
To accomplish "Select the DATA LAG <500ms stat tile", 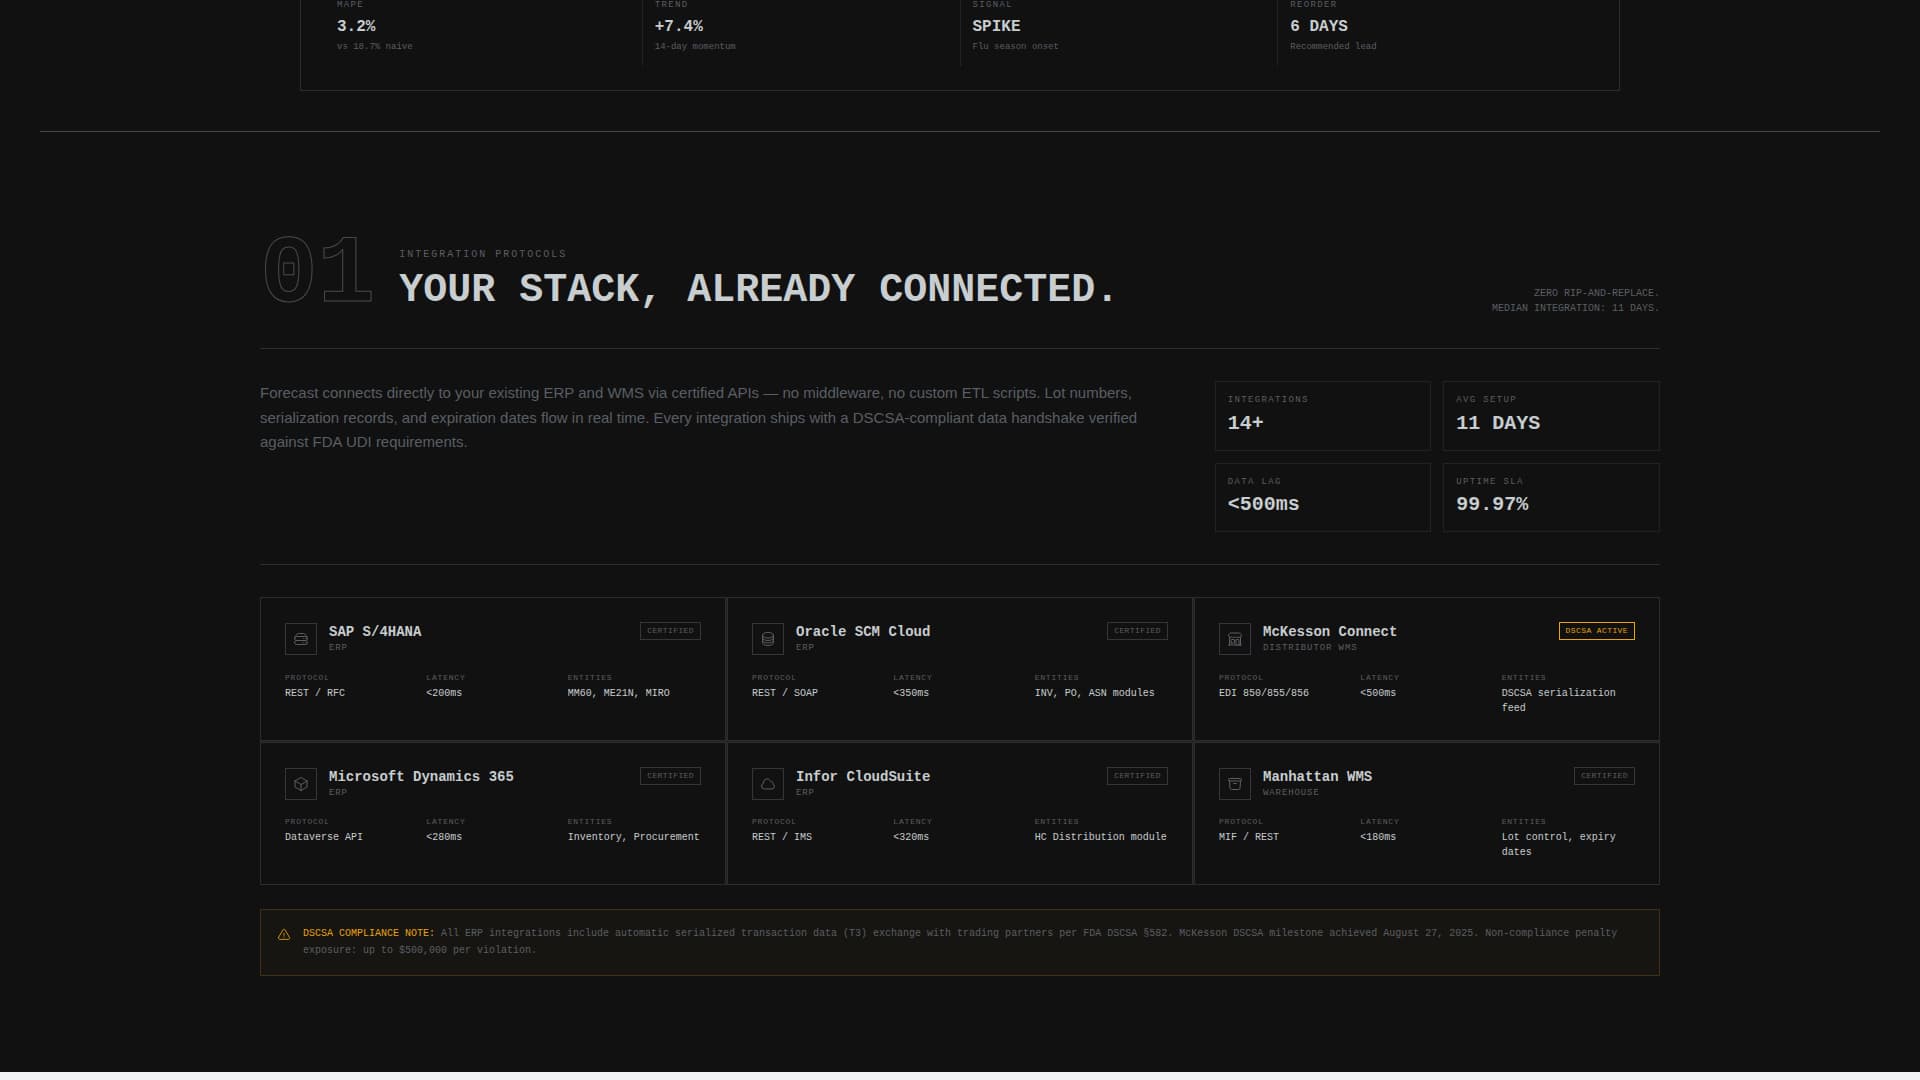I will click(x=1322, y=497).
